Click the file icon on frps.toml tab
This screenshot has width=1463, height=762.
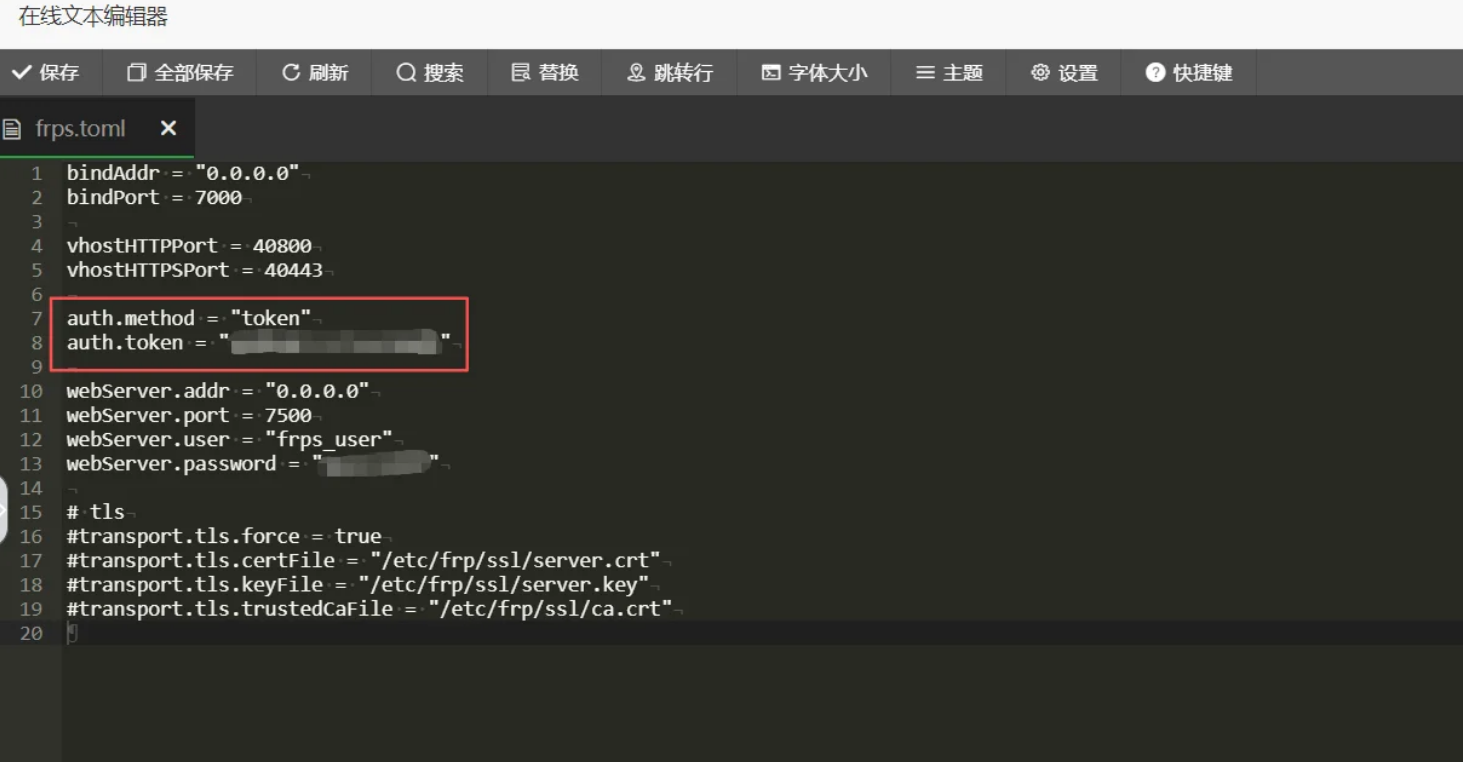tap(12, 128)
